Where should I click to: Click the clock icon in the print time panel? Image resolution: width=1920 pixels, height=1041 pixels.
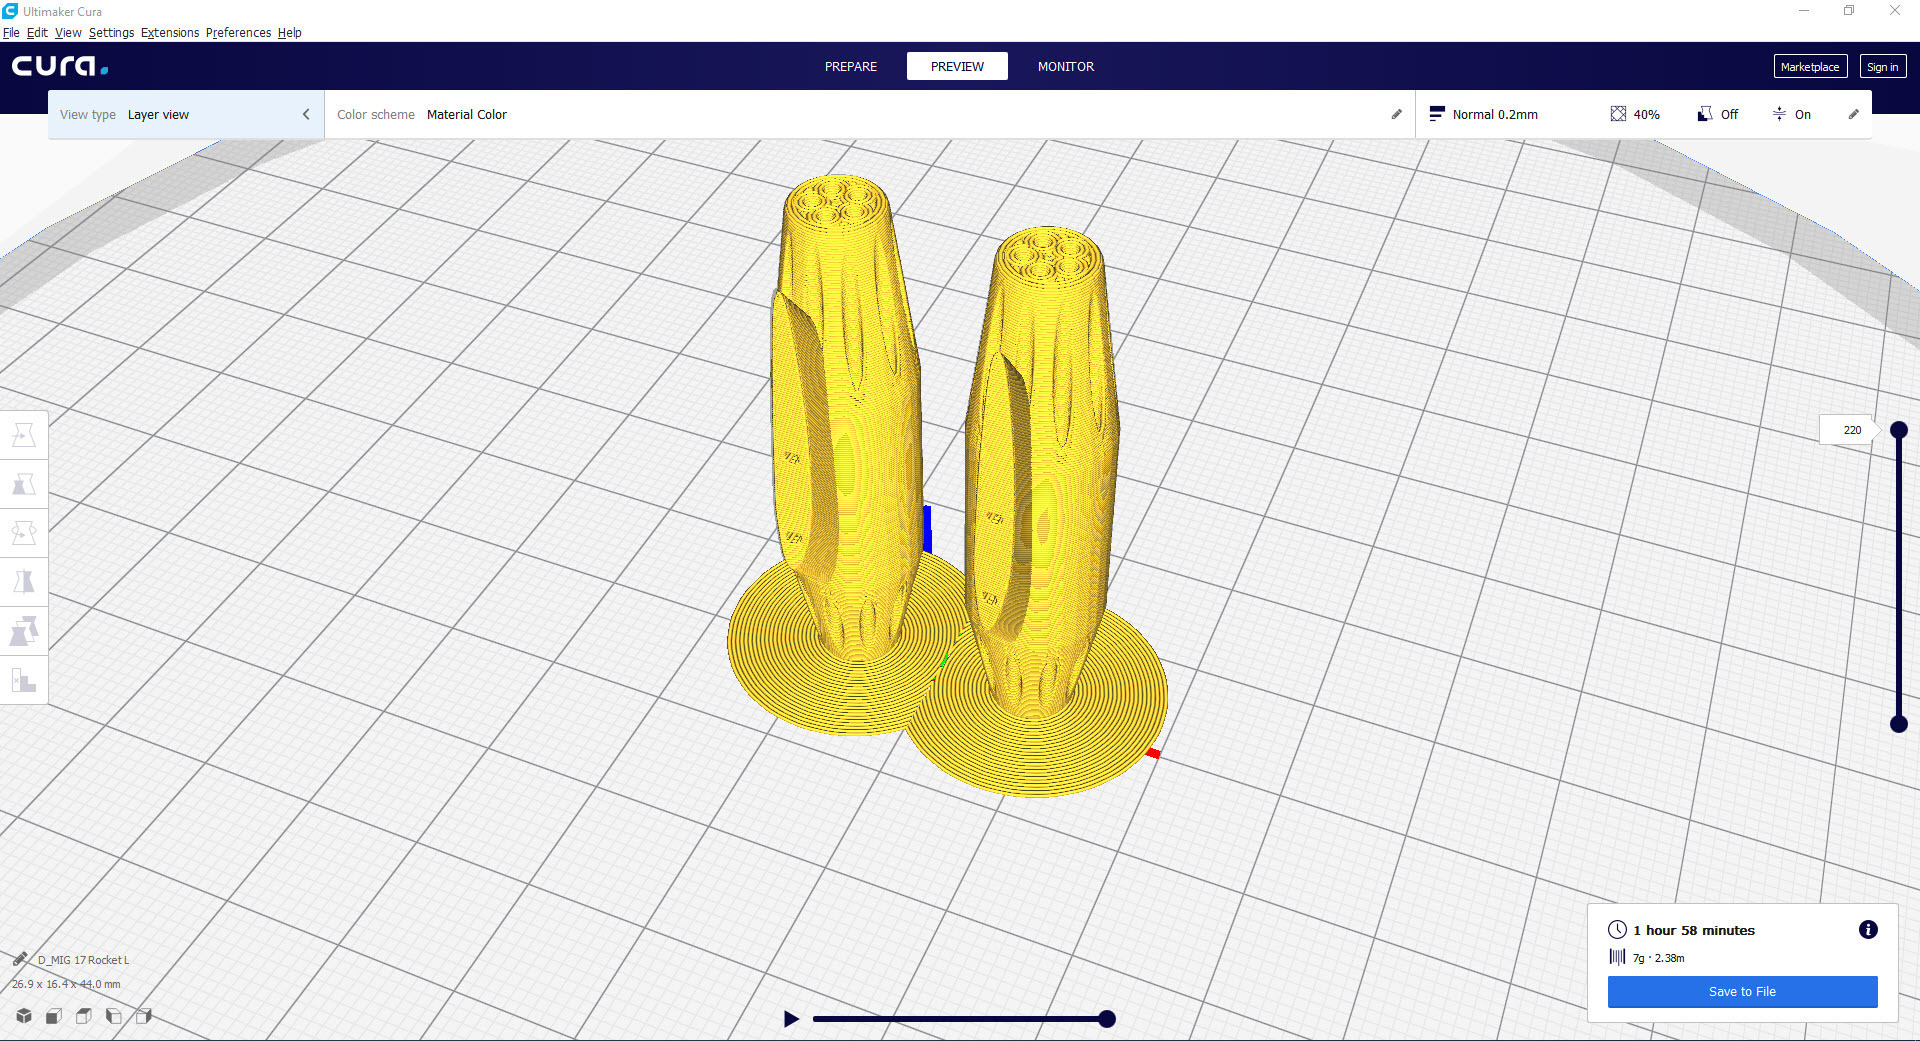tap(1617, 930)
